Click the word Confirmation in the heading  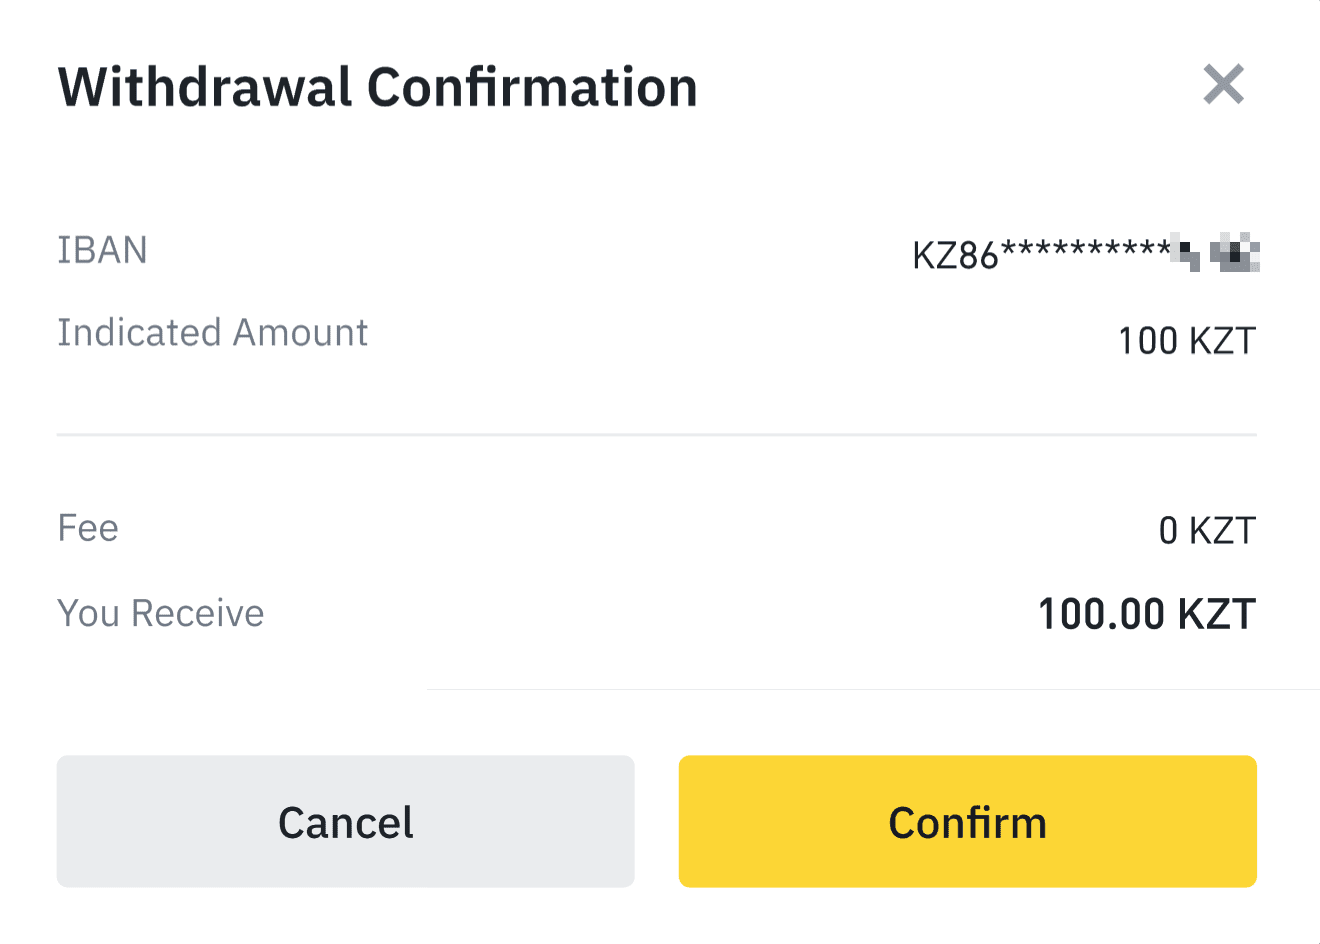coord(532,87)
